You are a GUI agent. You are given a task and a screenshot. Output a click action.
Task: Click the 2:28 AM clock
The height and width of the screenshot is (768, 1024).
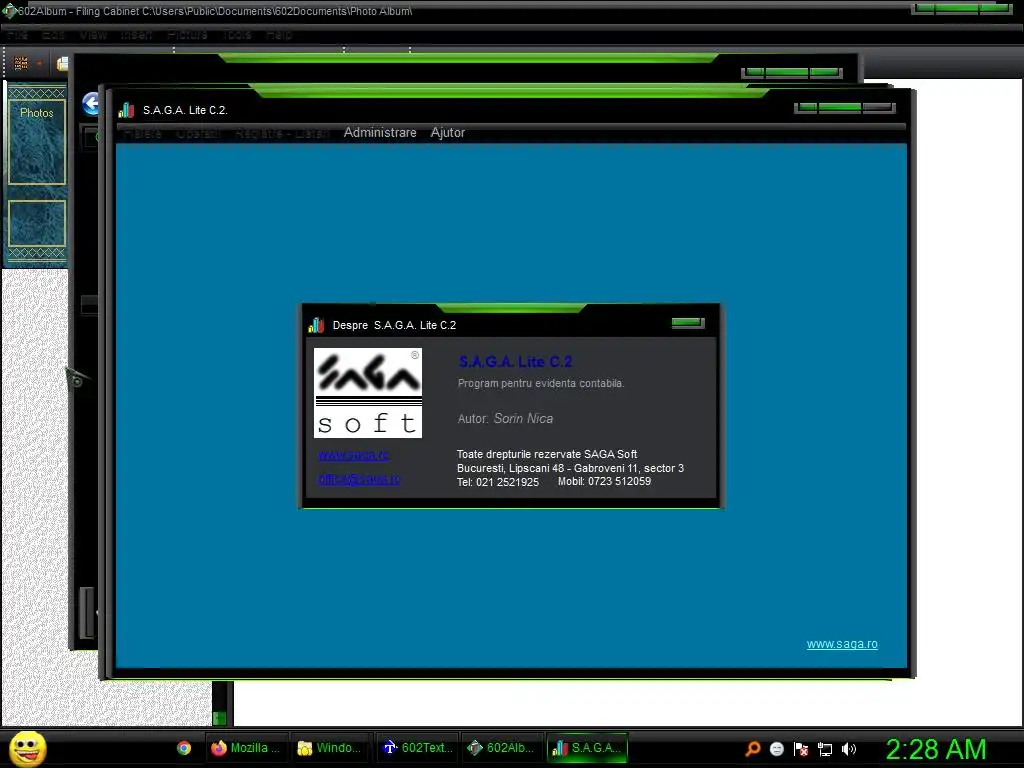(936, 750)
